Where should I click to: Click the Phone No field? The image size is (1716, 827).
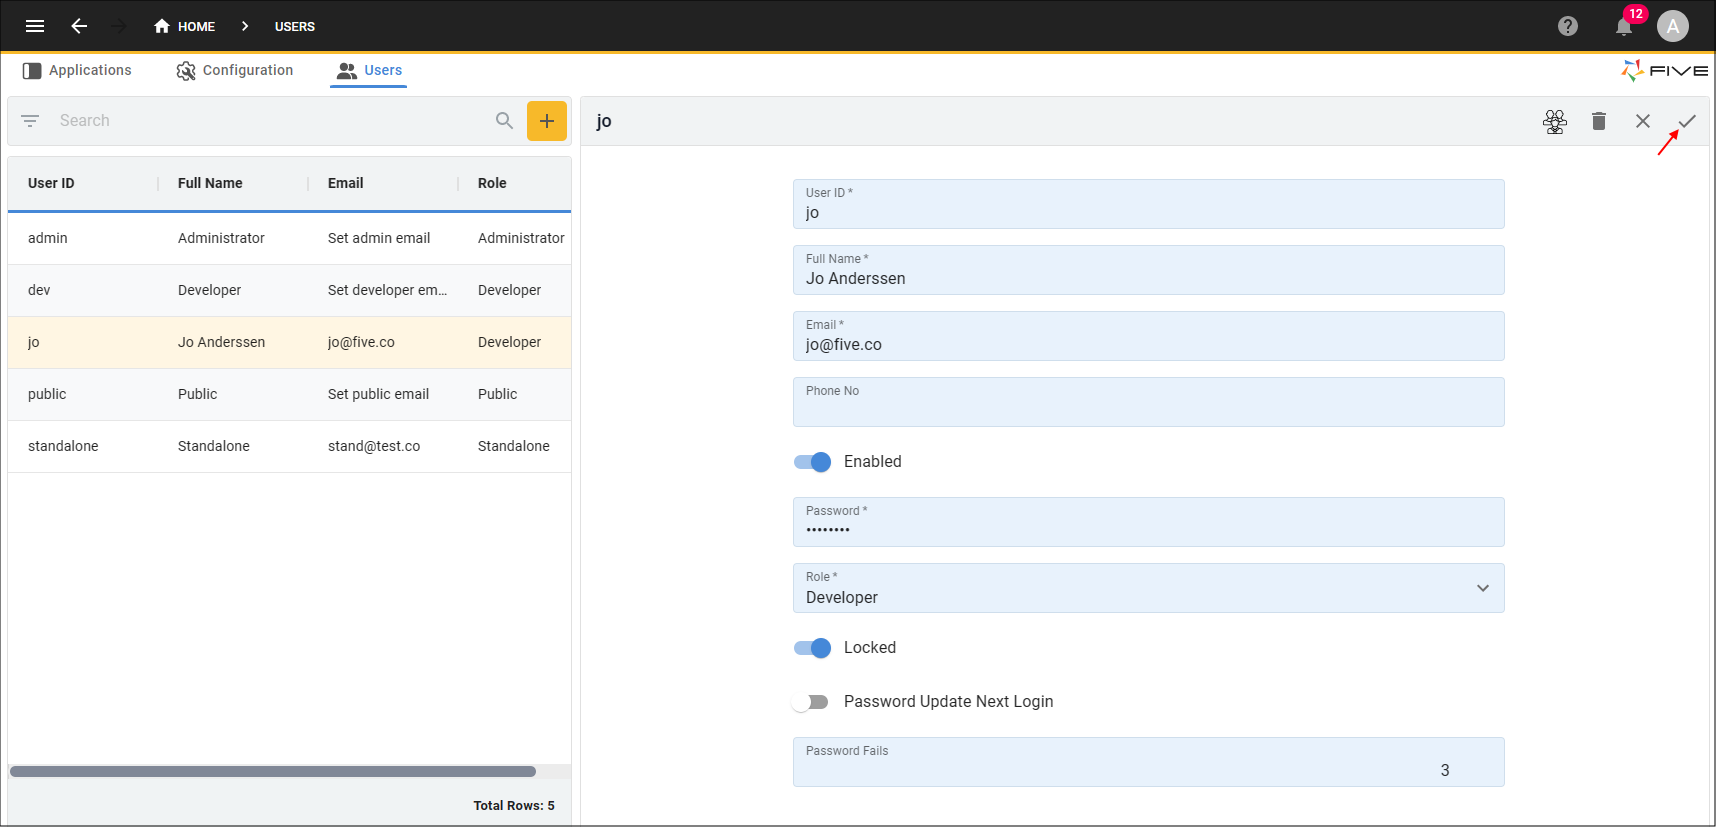pos(1148,402)
